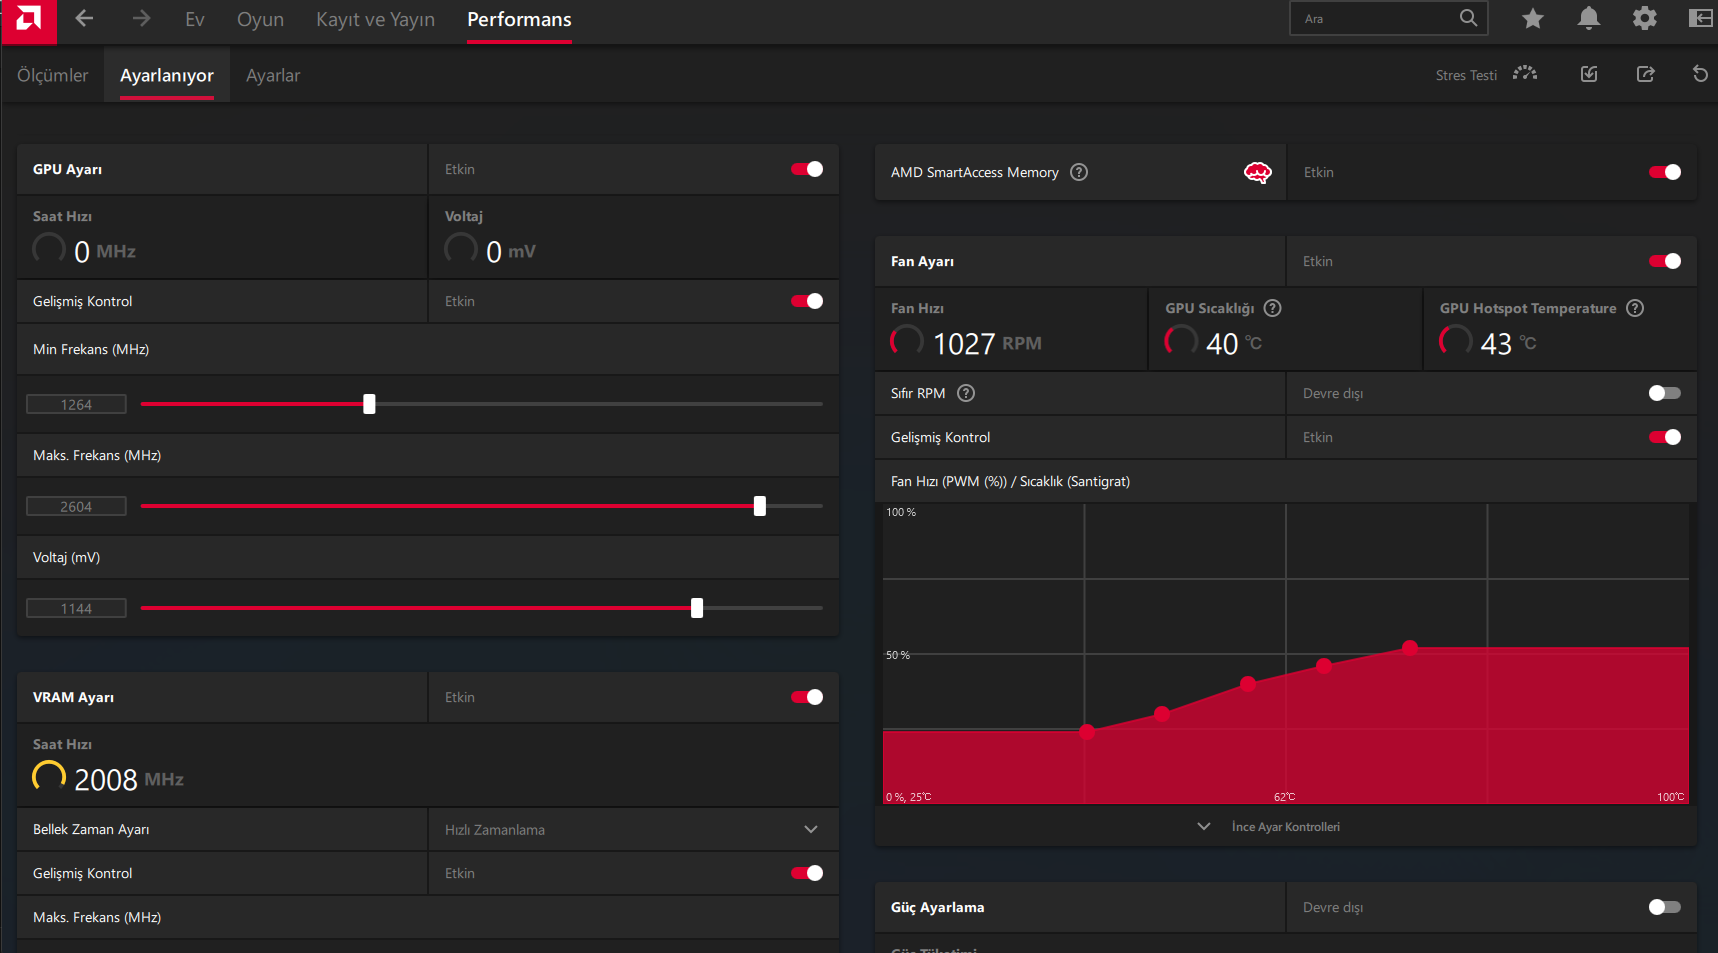
Task: Click the Voltaj value field 1144
Action: 76,608
